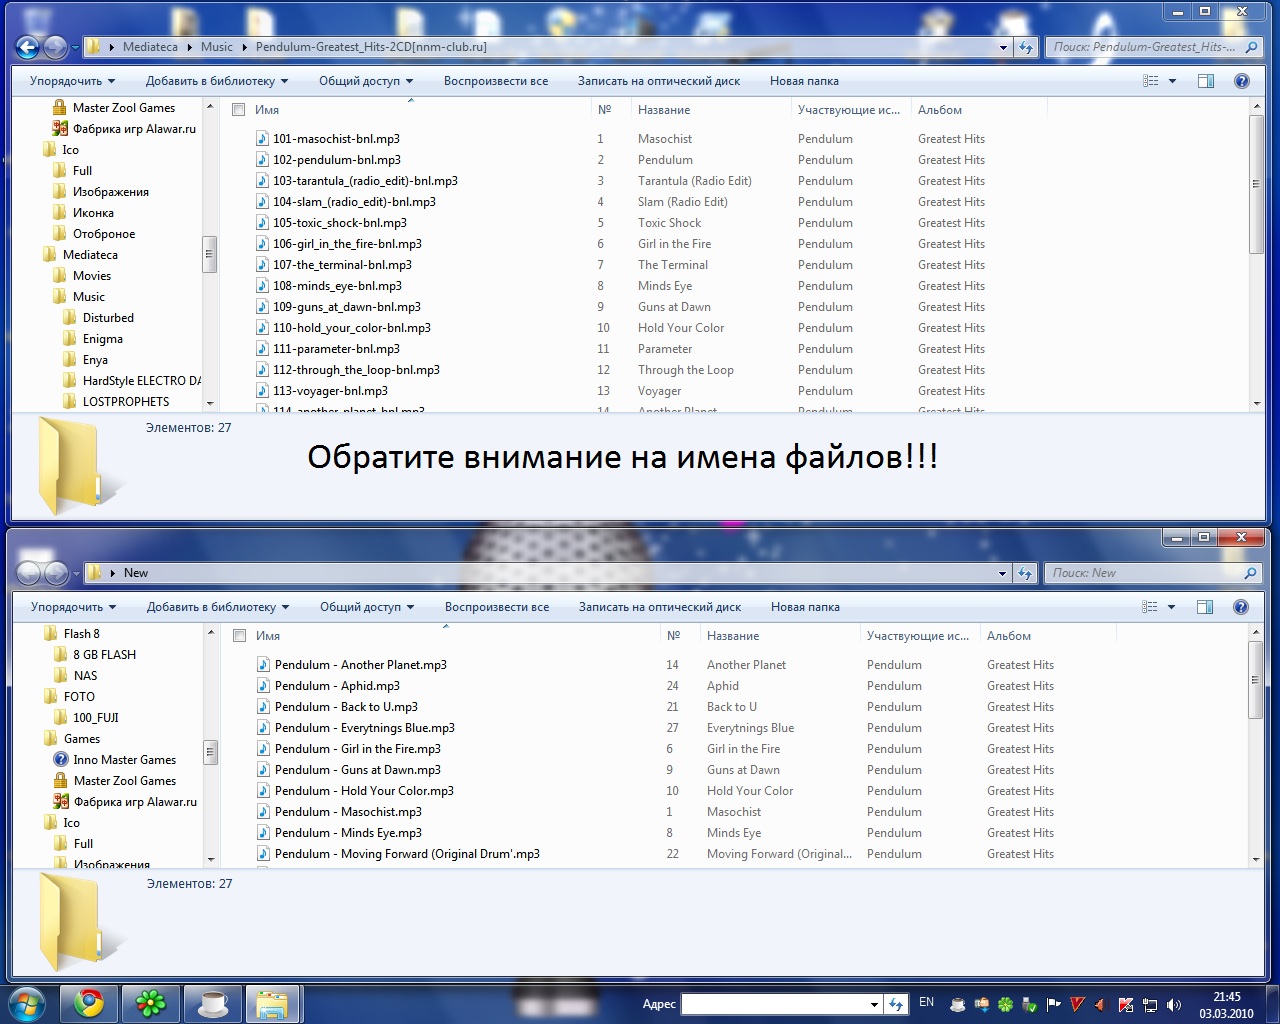Click the search magnifier in top window
This screenshot has height=1024, width=1280.
1251,47
